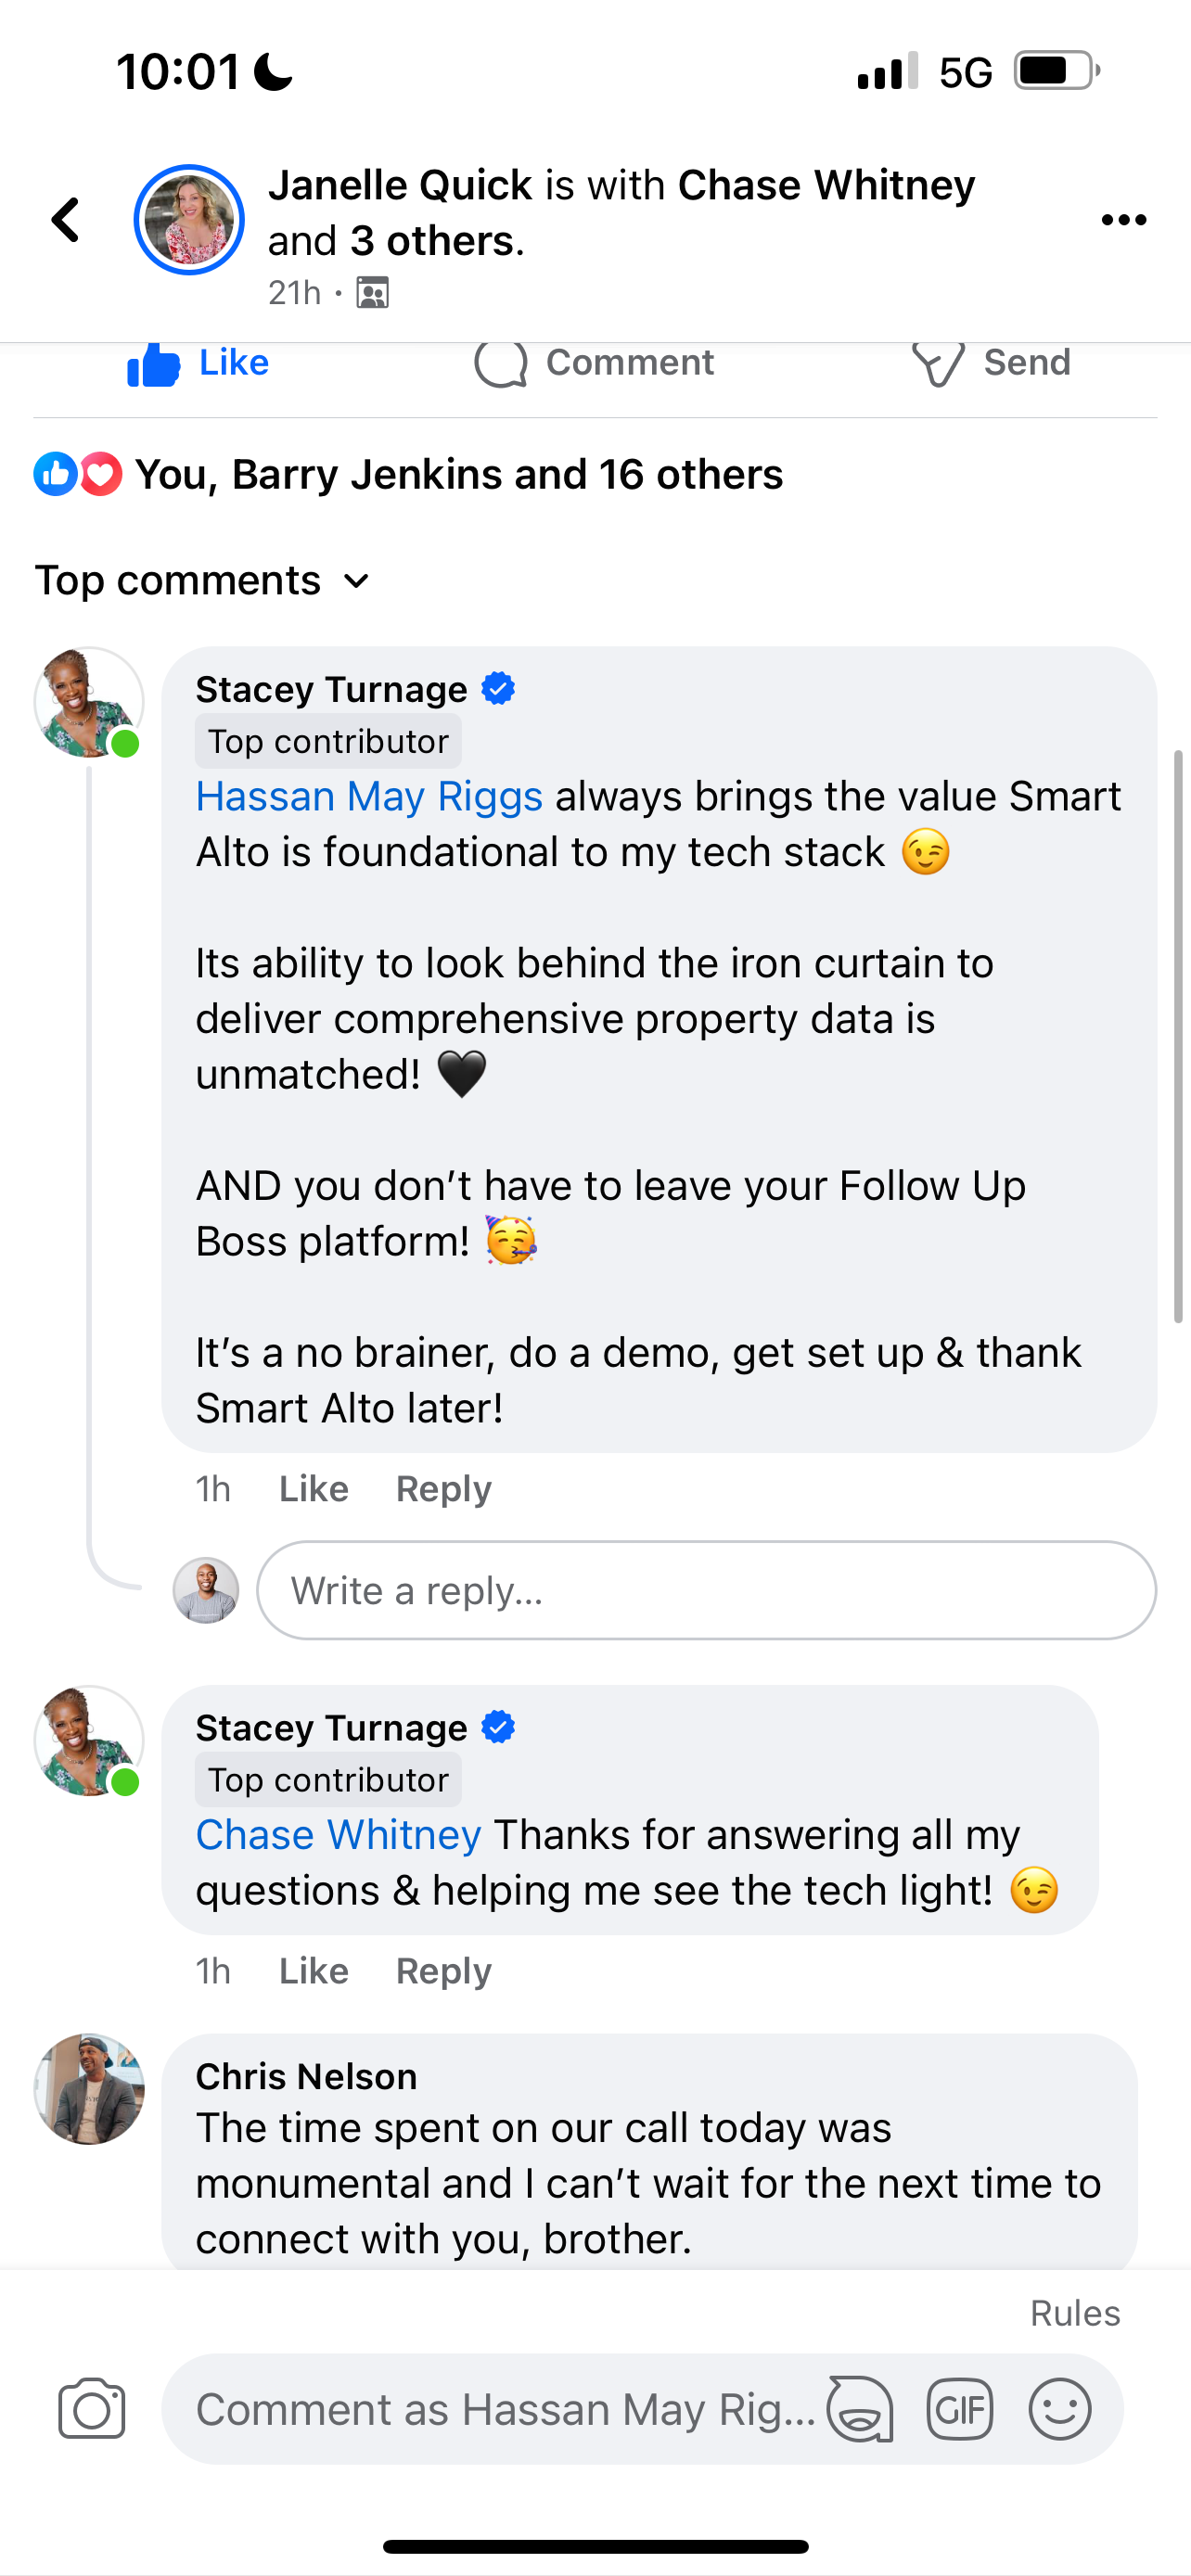Reply to Stacey's Chase Whitney comment

click(x=443, y=1971)
